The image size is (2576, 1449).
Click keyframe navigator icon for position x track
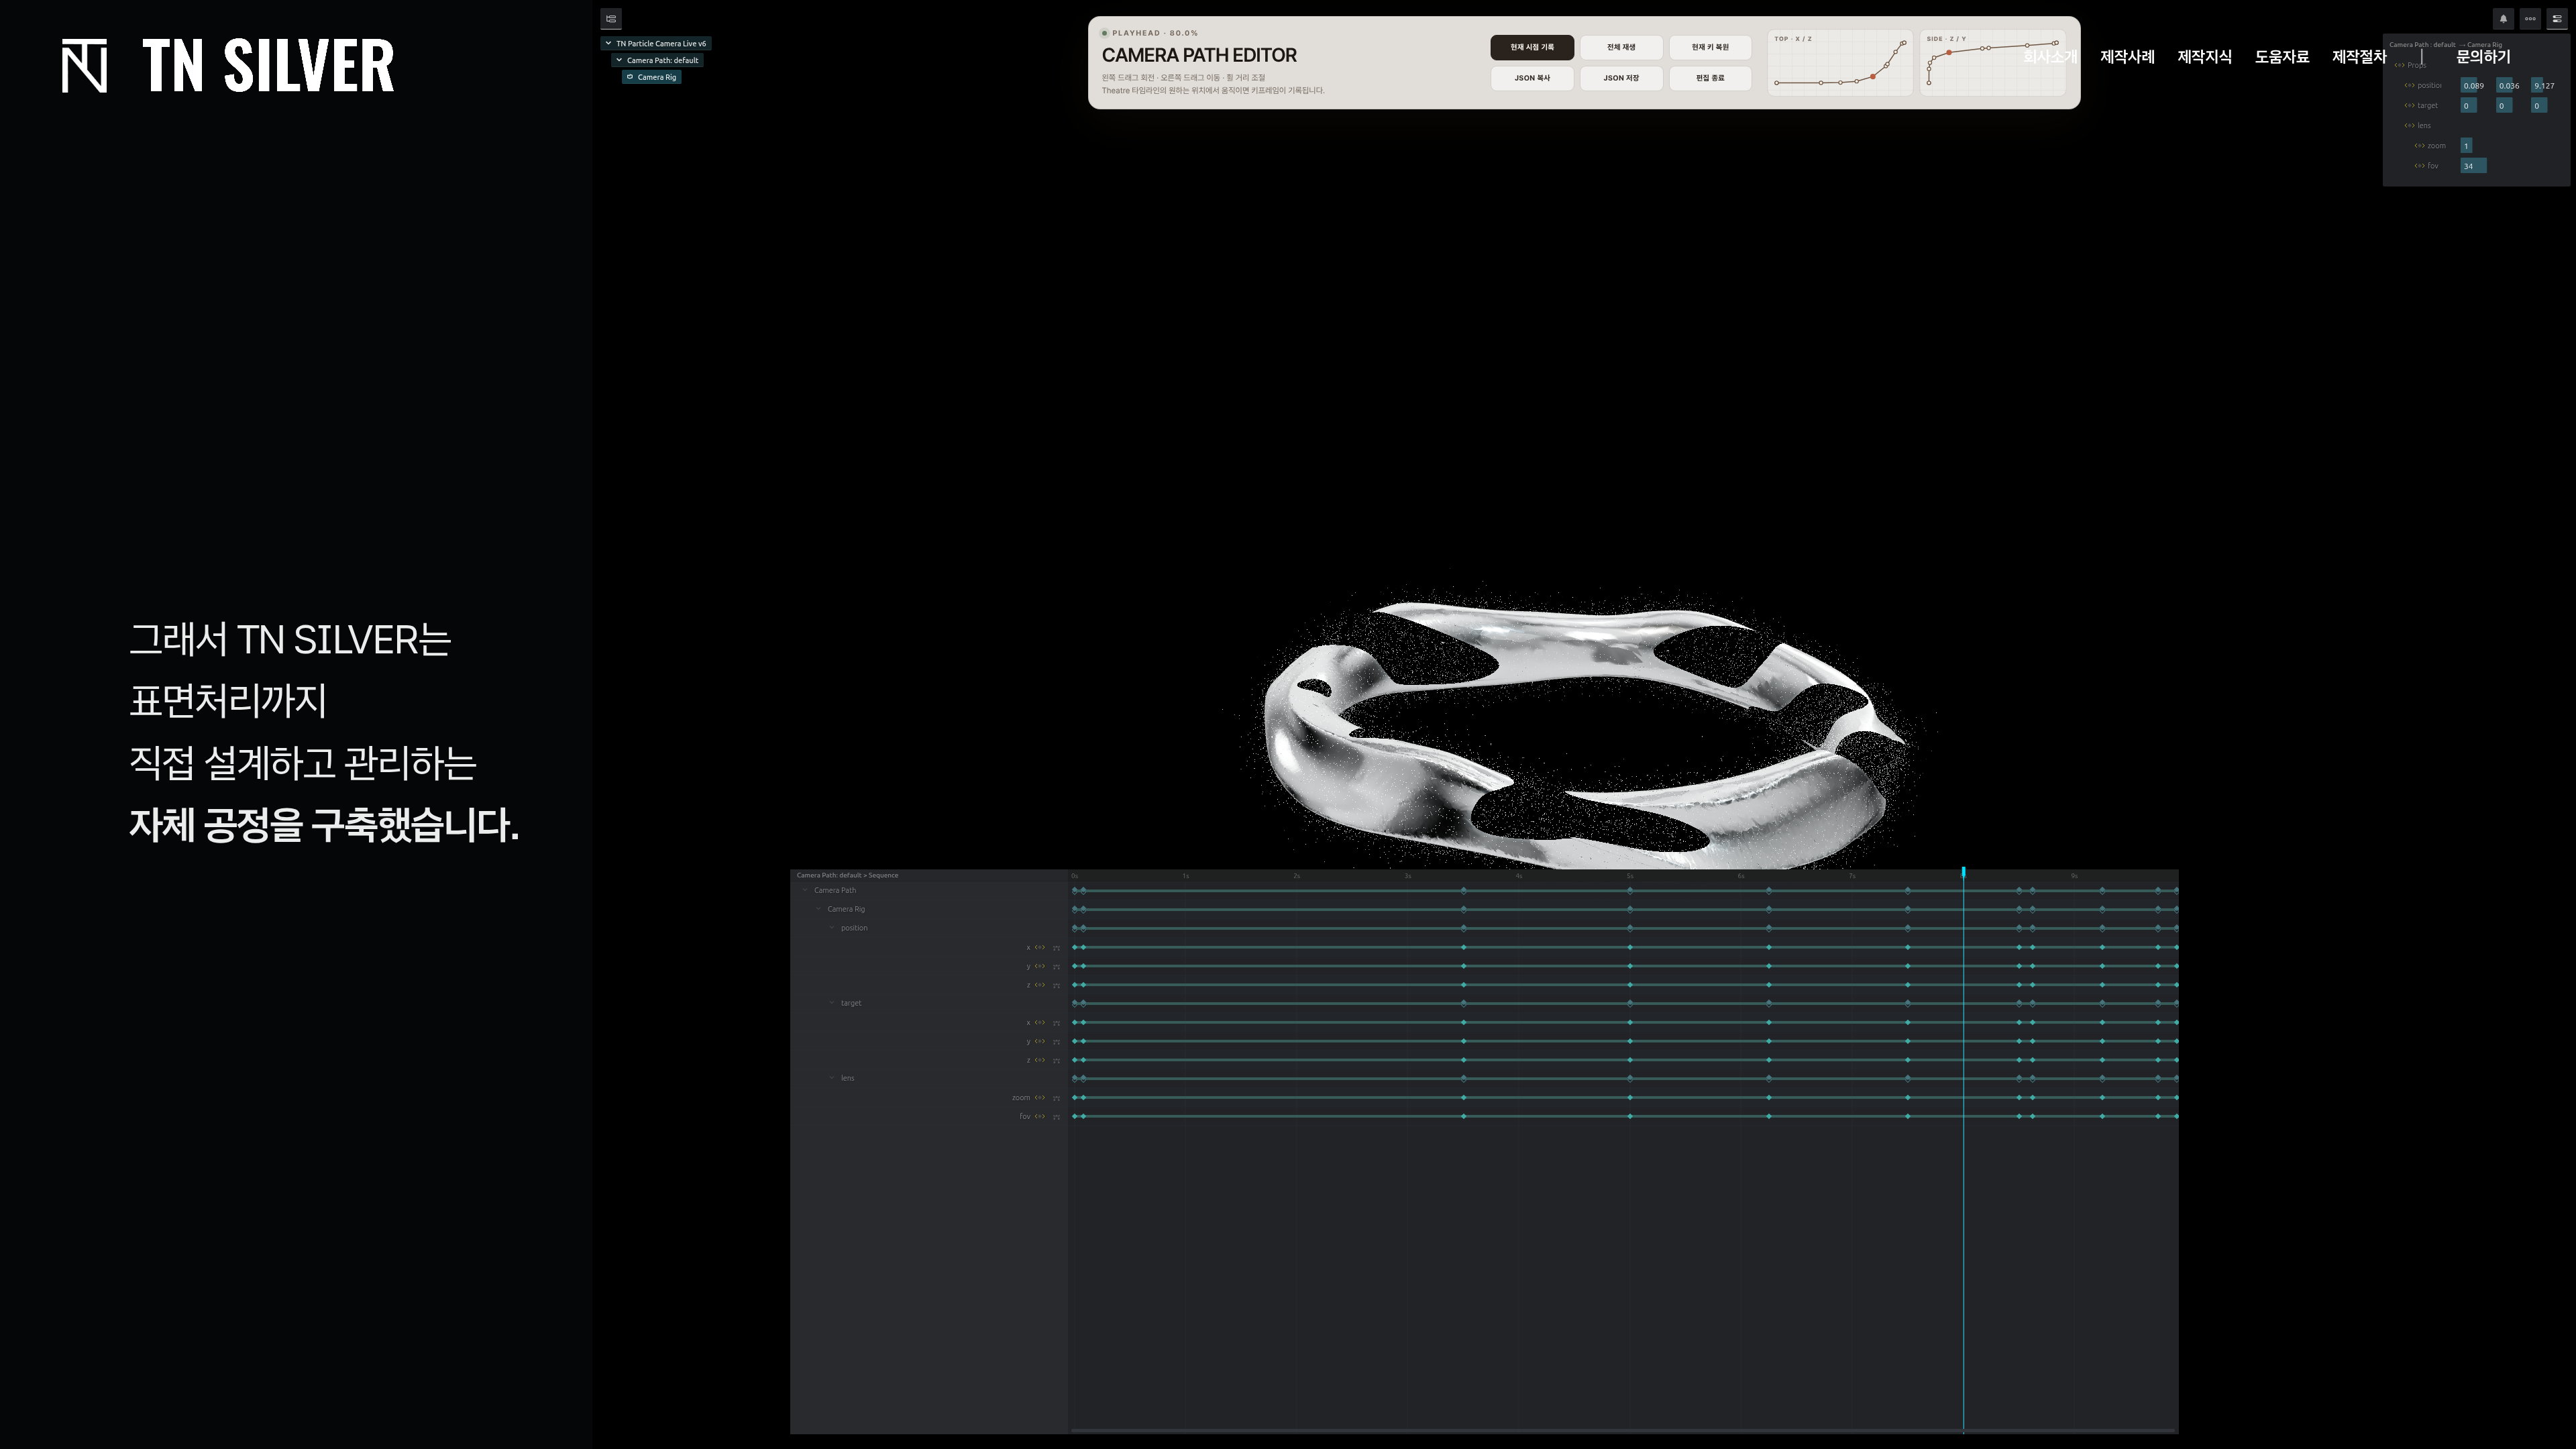tap(1040, 947)
